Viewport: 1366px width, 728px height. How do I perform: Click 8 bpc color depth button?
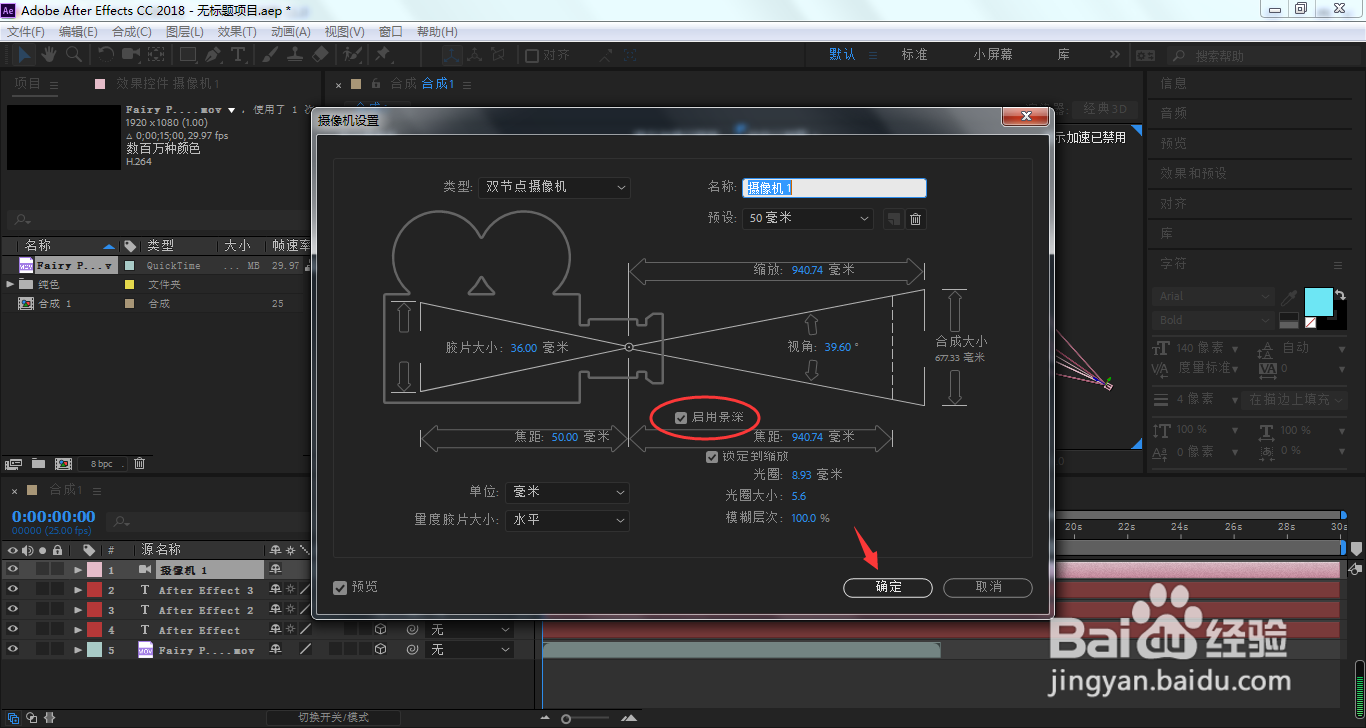(x=102, y=464)
